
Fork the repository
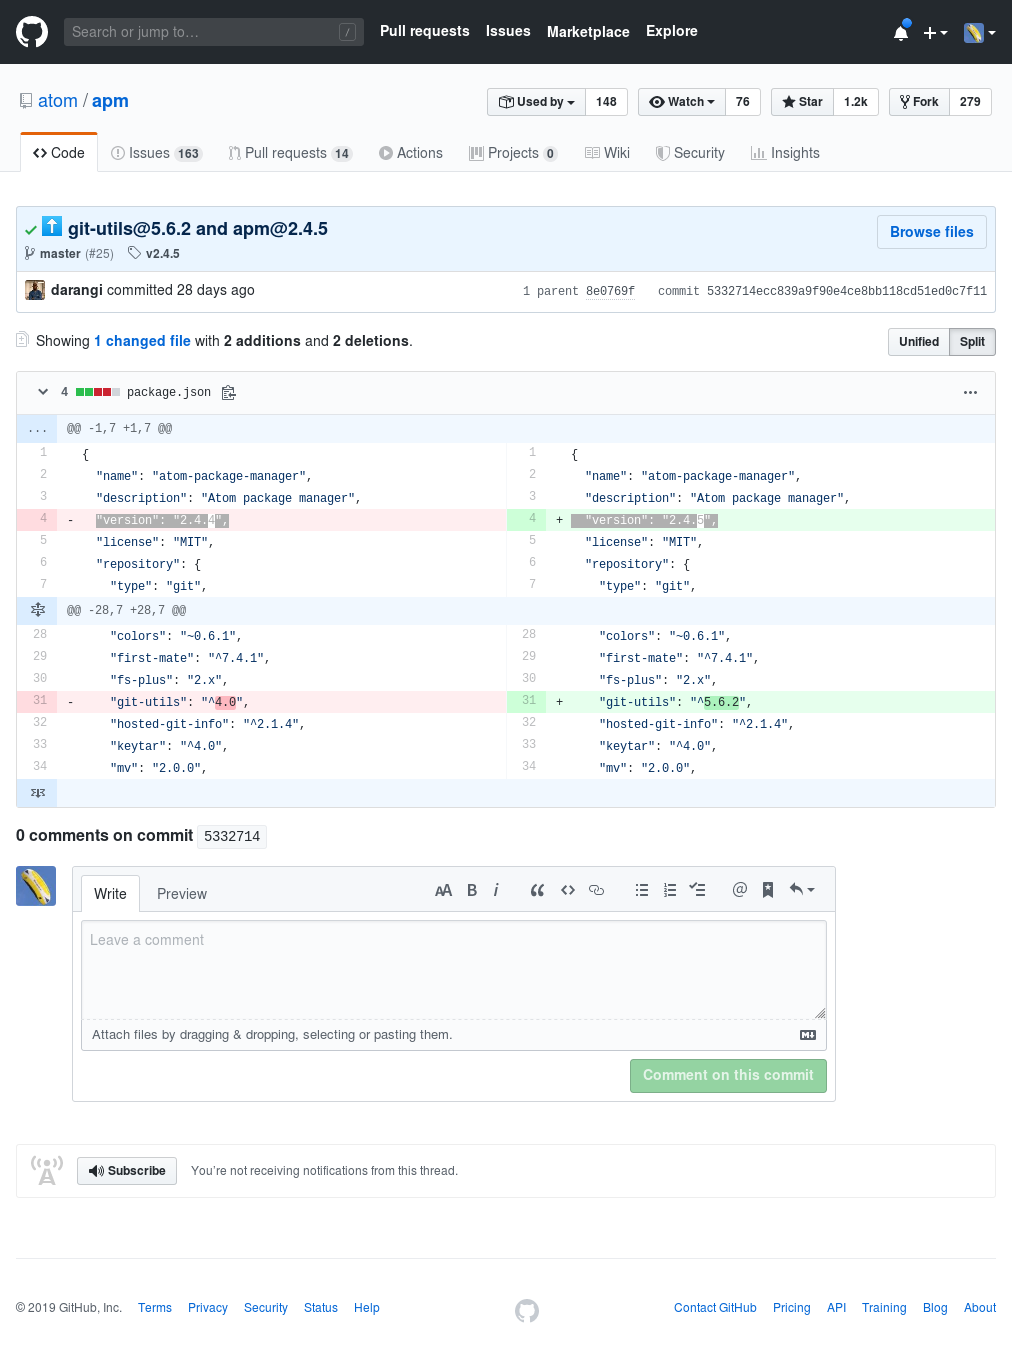[919, 102]
